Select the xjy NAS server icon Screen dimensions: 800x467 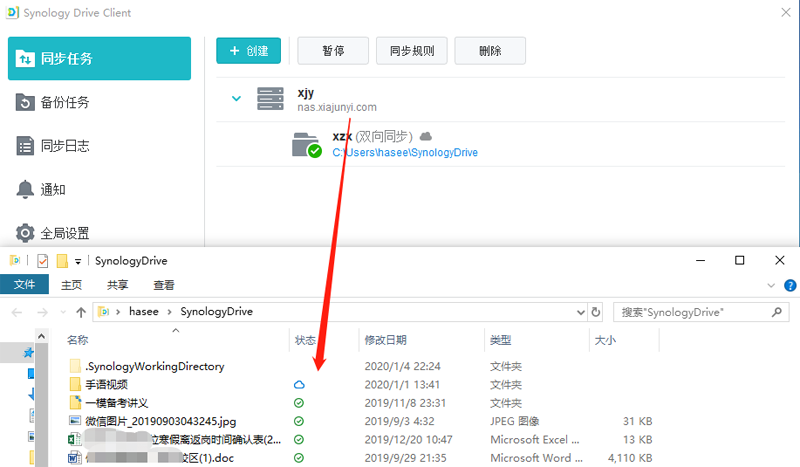click(270, 99)
